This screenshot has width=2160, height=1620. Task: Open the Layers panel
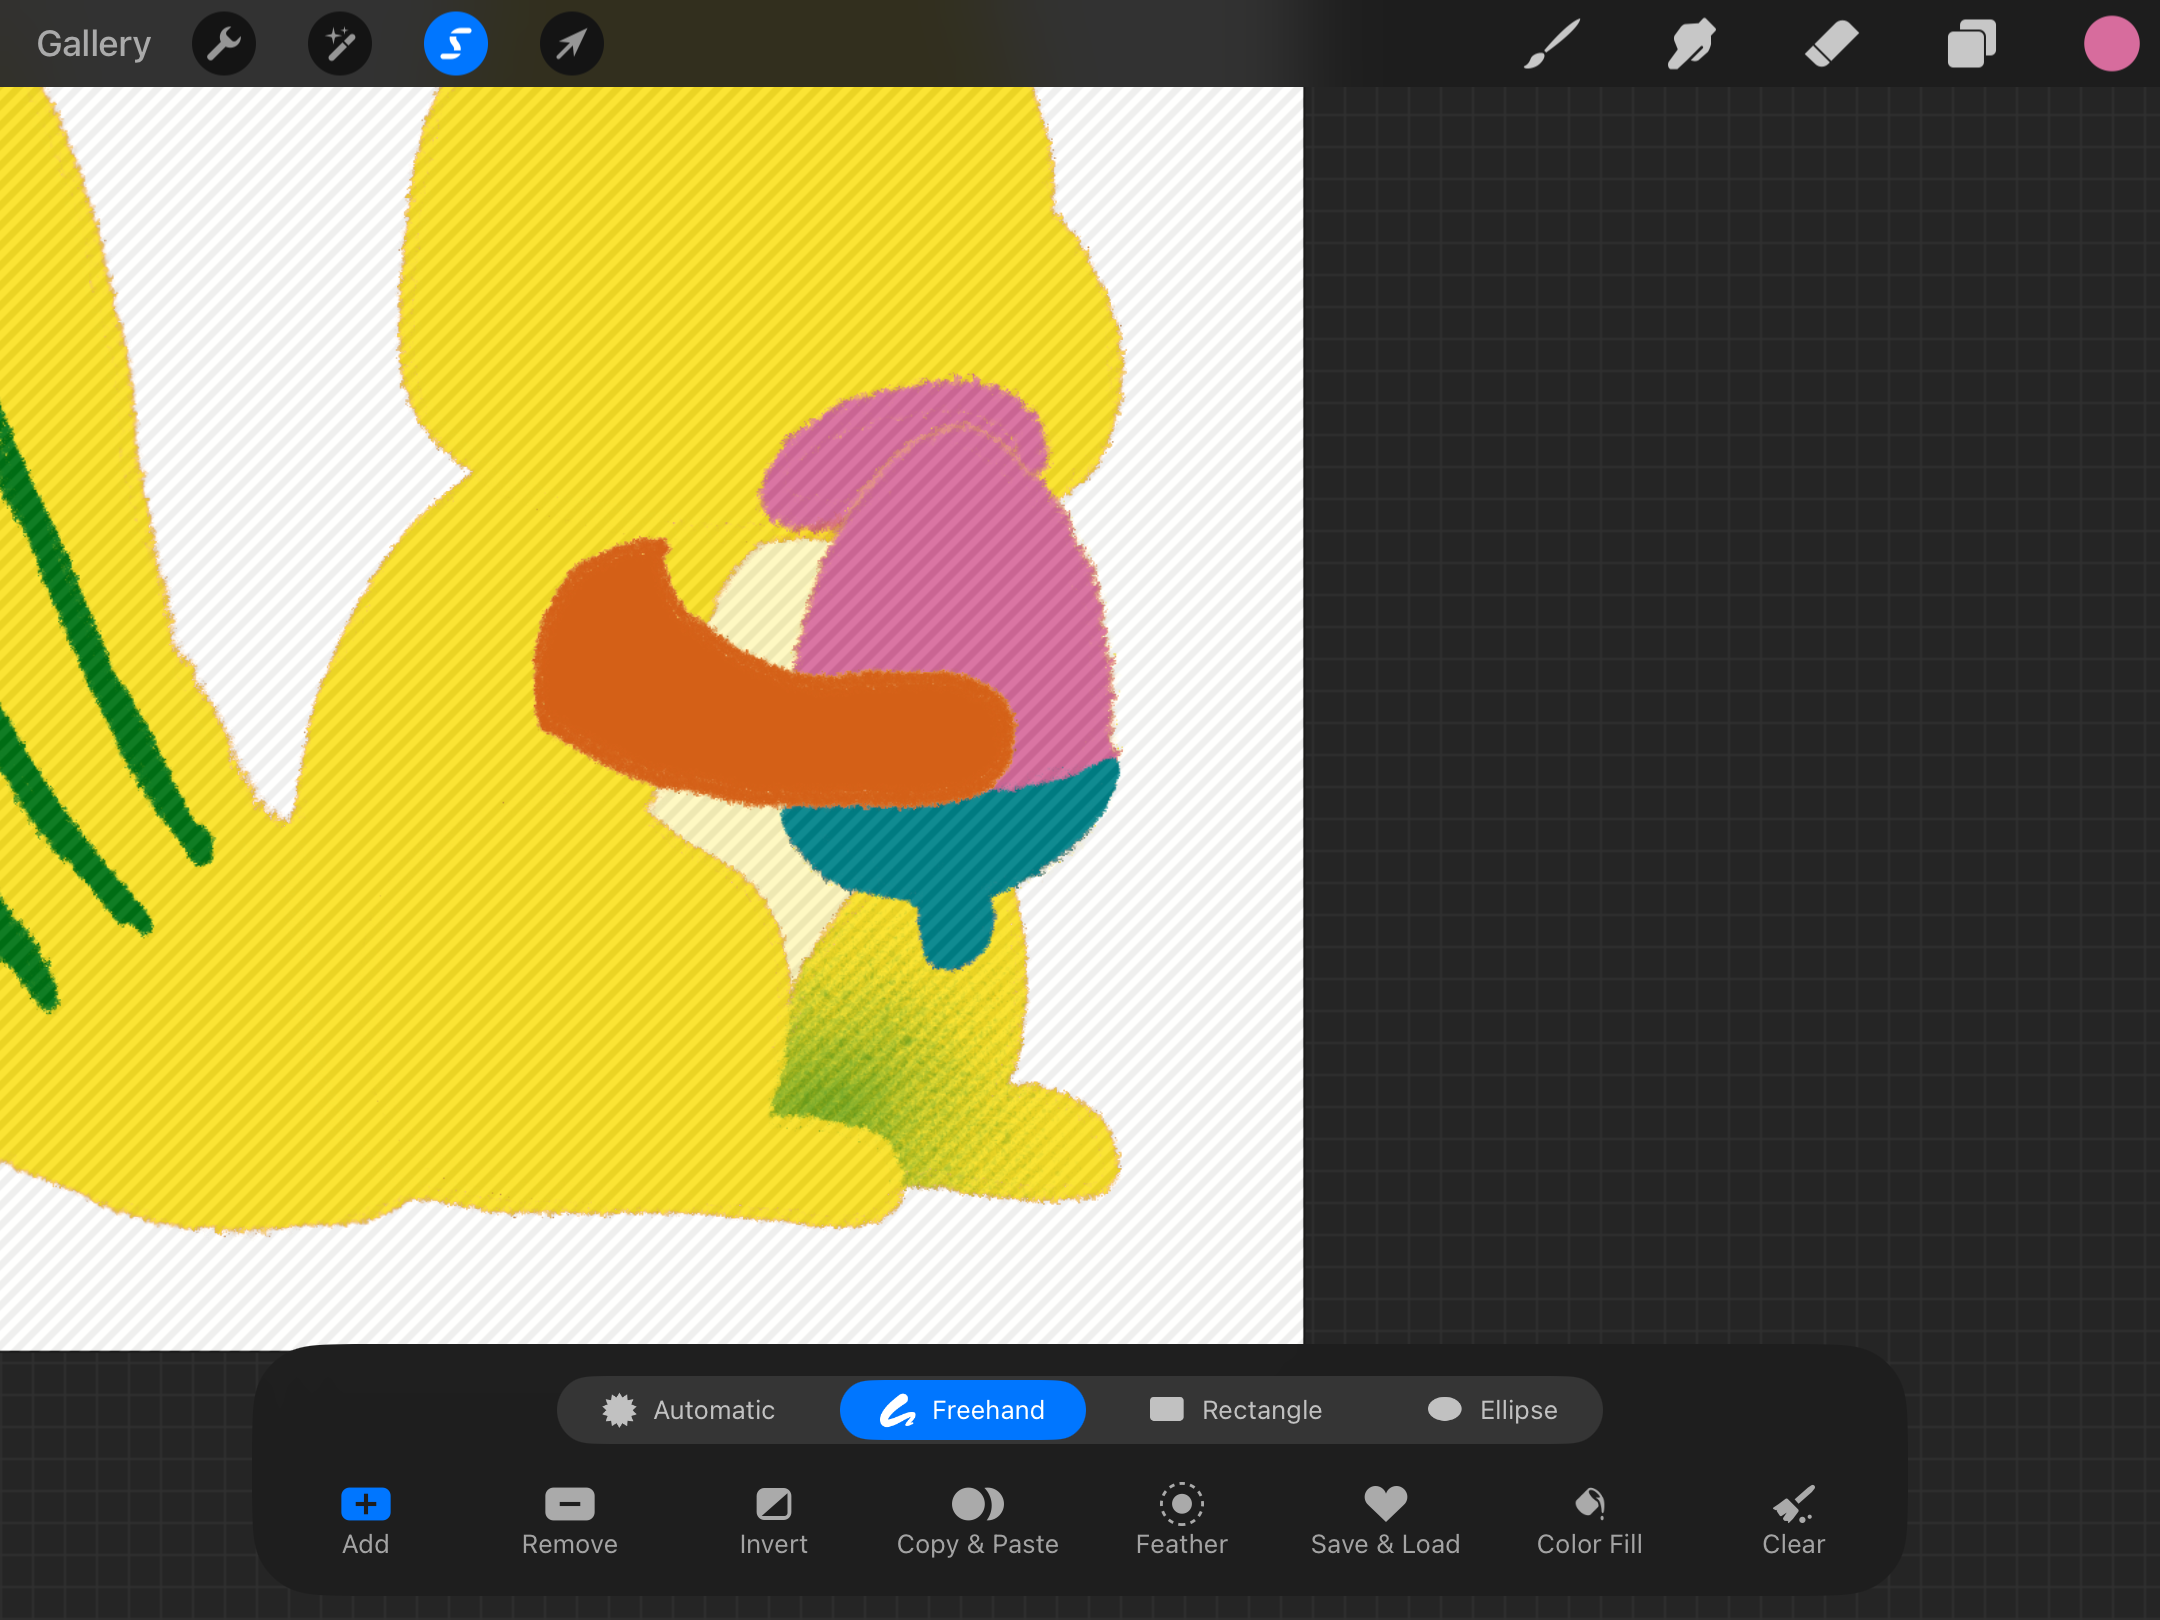(x=1972, y=44)
